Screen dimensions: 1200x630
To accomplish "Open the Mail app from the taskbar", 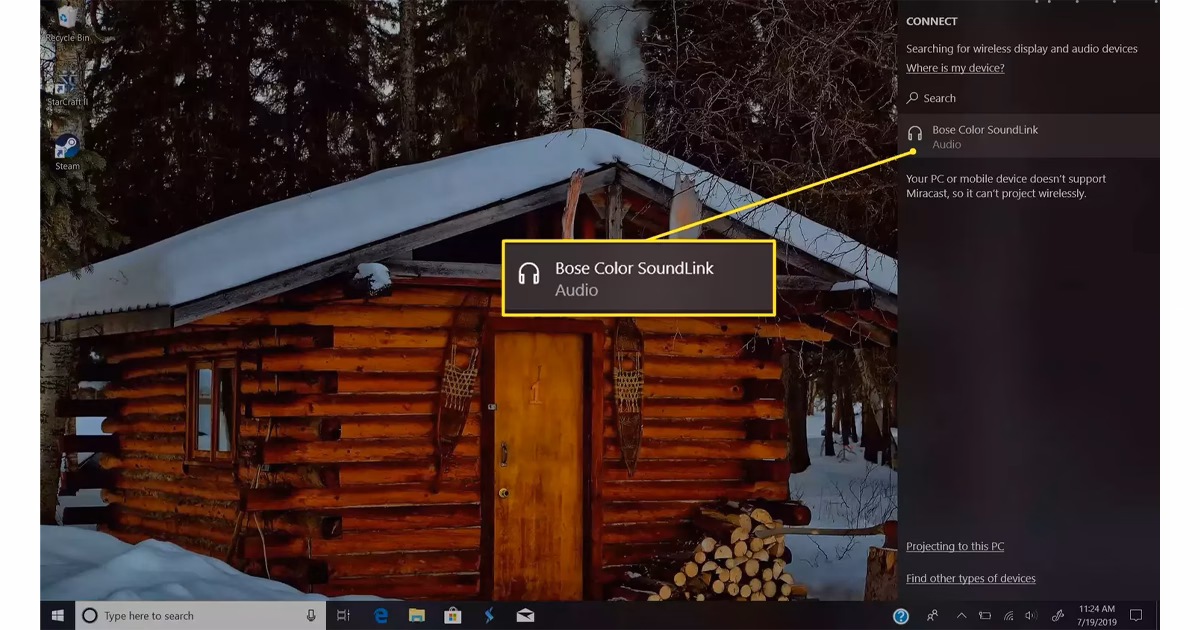I will point(525,615).
